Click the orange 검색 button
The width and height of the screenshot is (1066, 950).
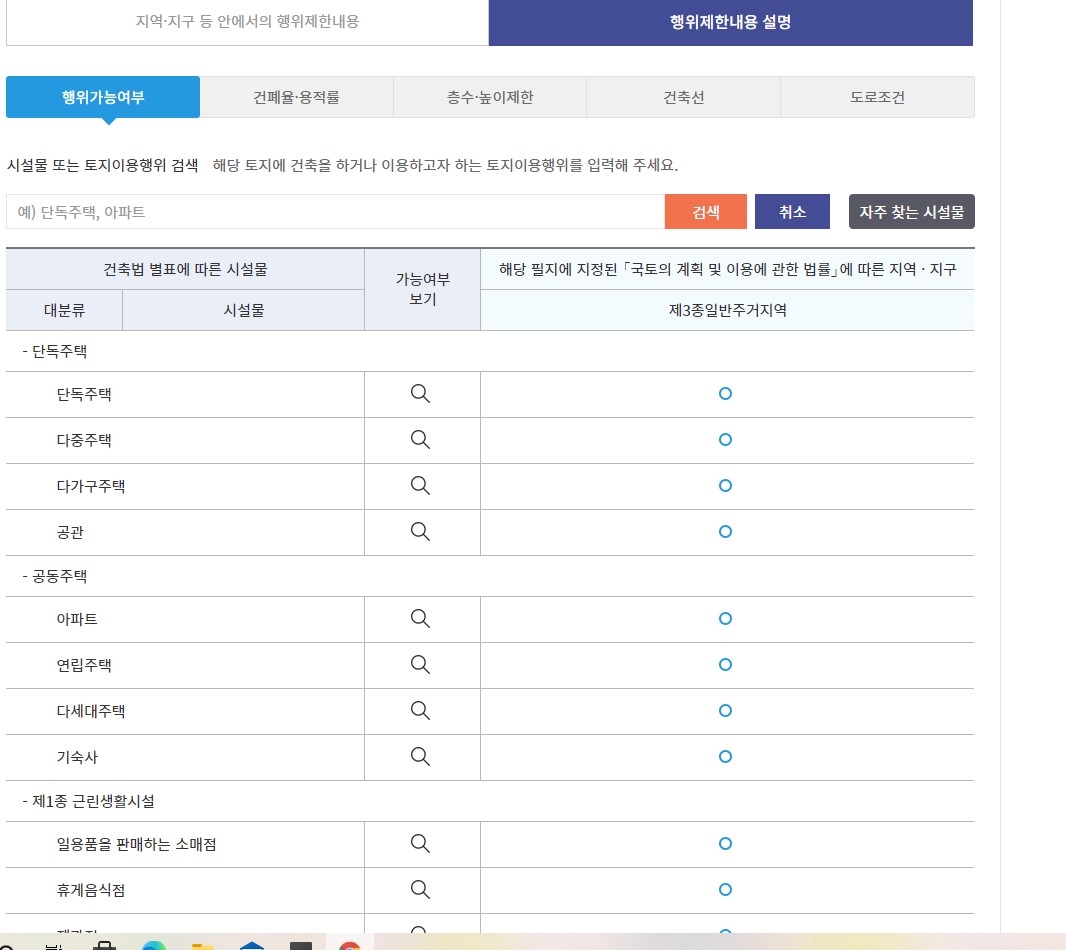pyautogui.click(x=706, y=212)
